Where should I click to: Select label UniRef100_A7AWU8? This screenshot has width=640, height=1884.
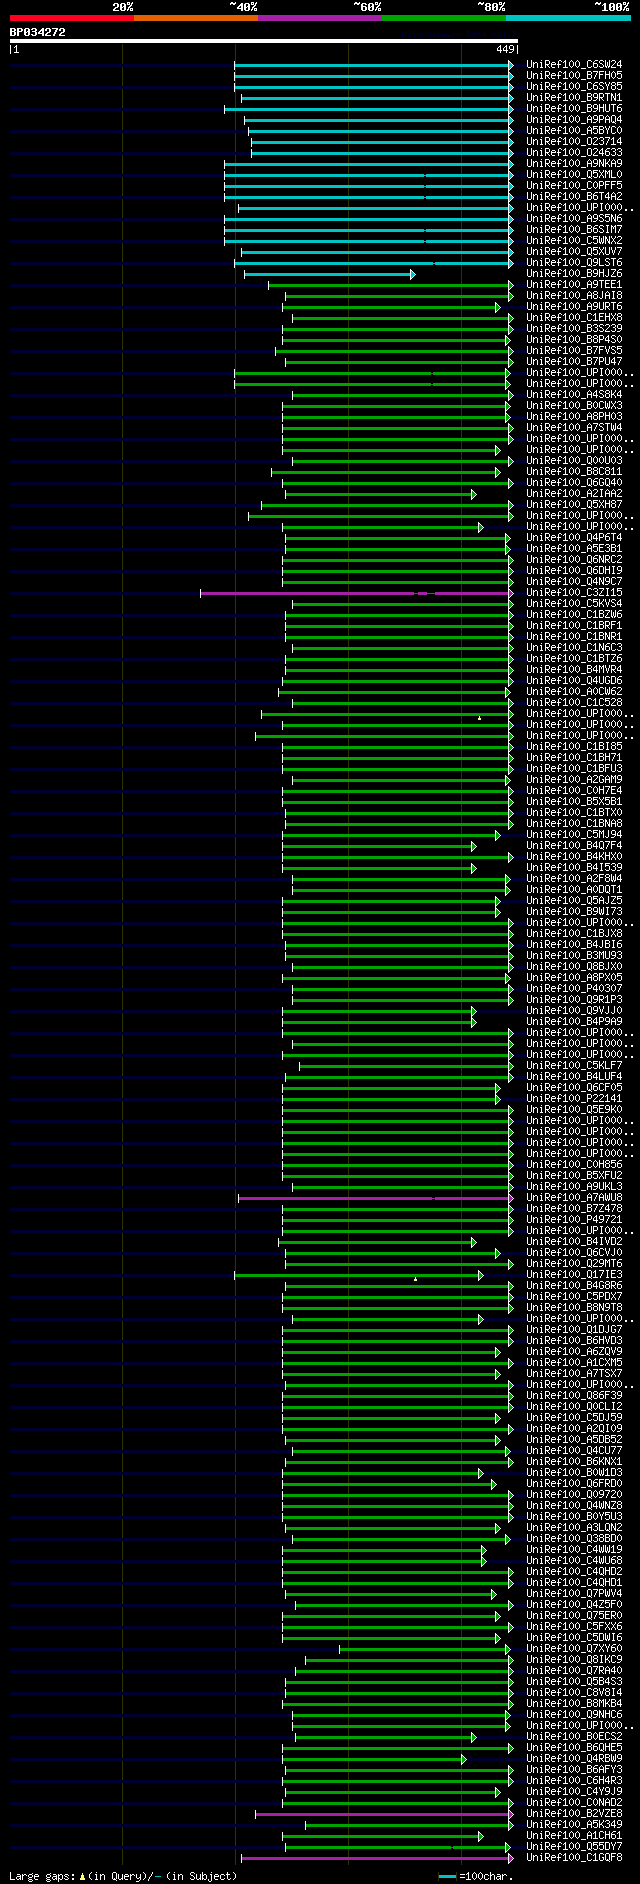point(574,1198)
